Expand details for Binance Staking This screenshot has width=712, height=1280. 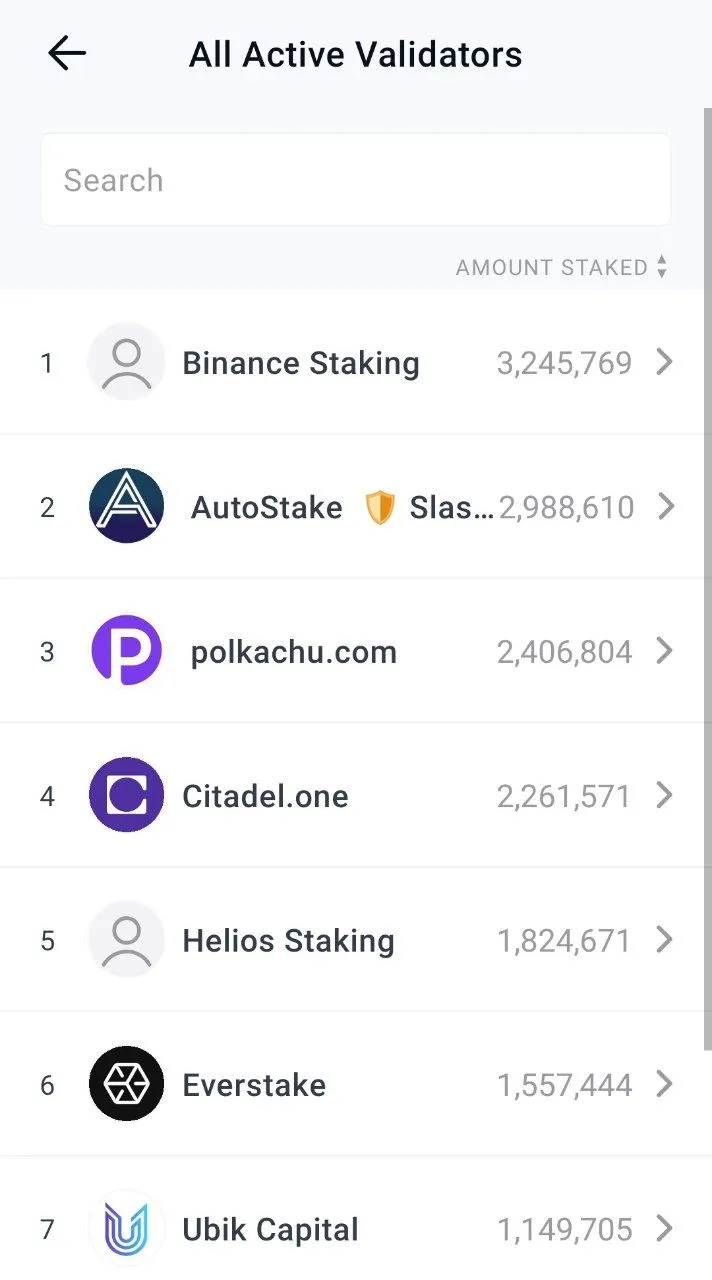(665, 362)
